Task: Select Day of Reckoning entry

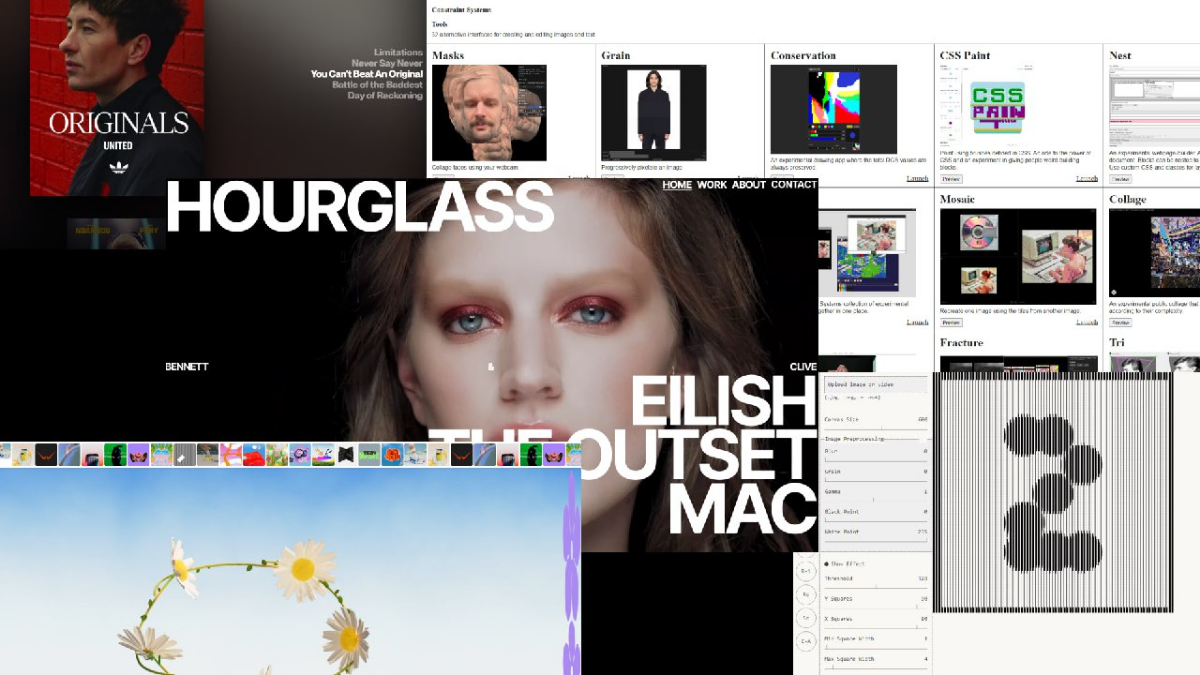Action: (x=385, y=96)
